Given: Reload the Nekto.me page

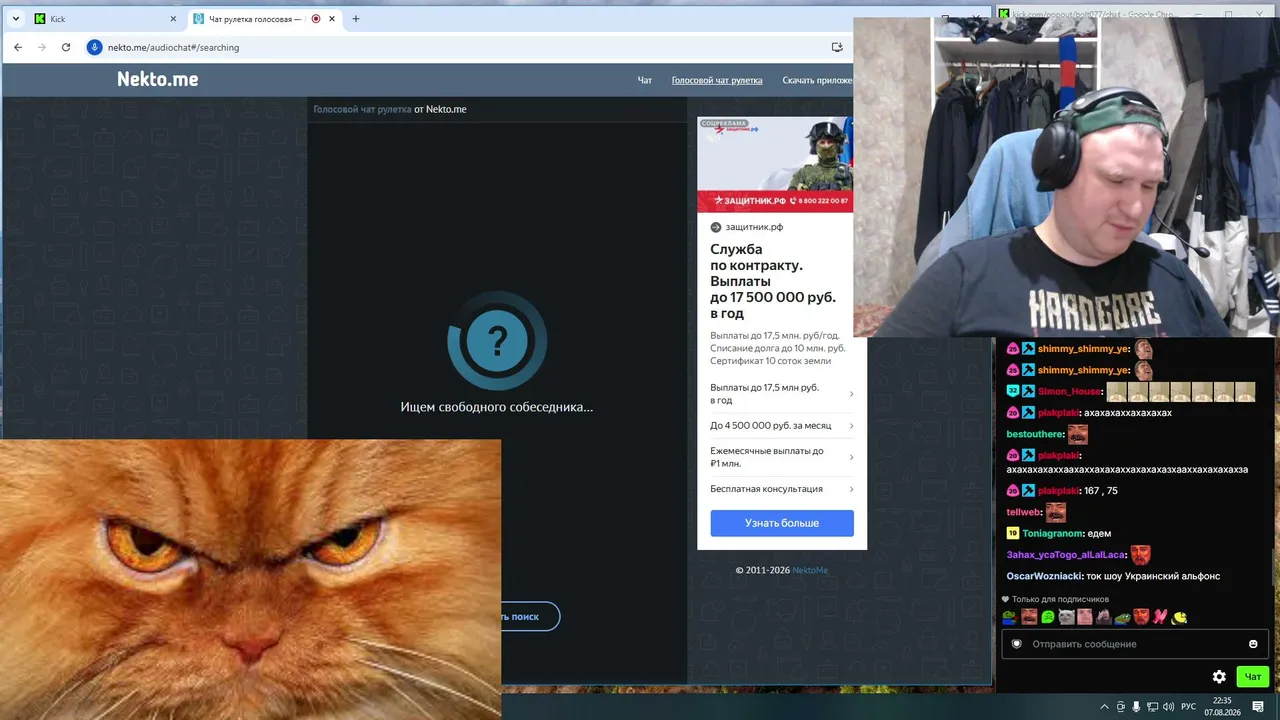Looking at the screenshot, I should 66,47.
